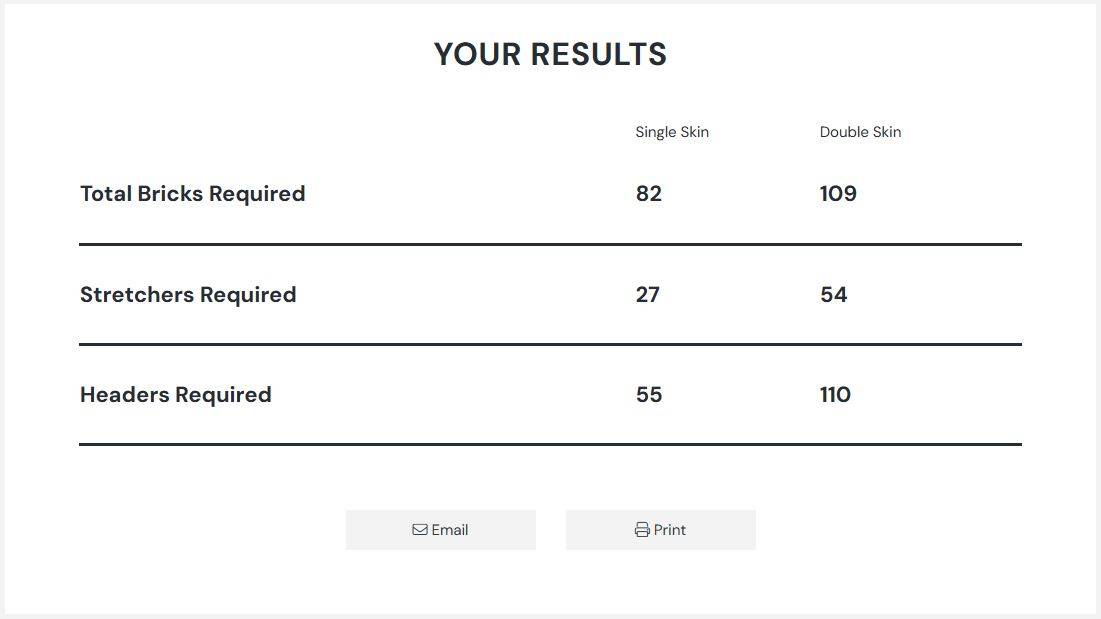Click the divider below Headers Required row
Viewport: 1101px width, 619px height.
pyautogui.click(x=550, y=444)
